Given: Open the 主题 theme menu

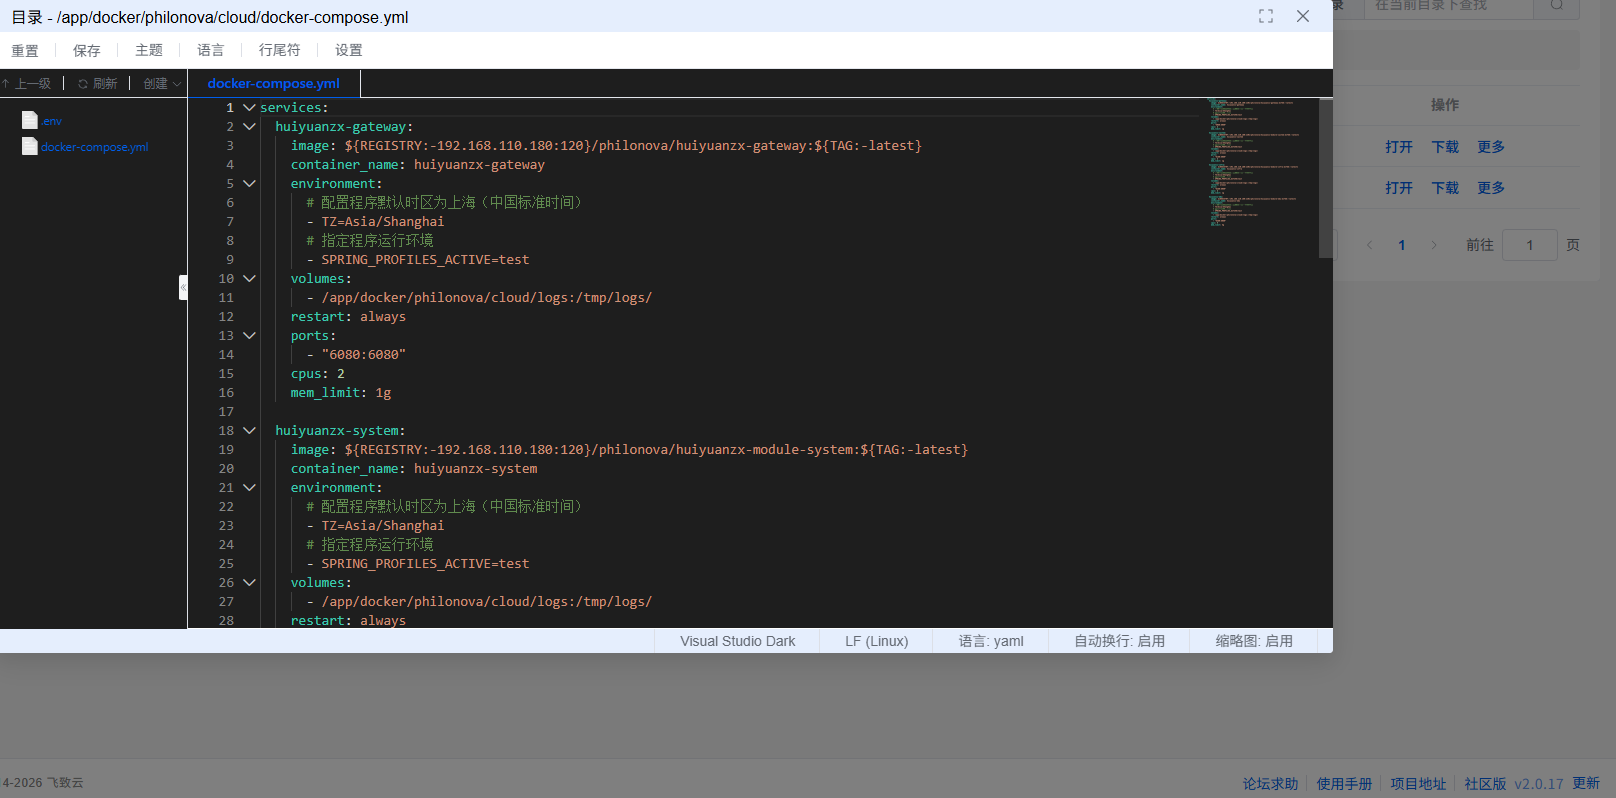Looking at the screenshot, I should point(149,50).
